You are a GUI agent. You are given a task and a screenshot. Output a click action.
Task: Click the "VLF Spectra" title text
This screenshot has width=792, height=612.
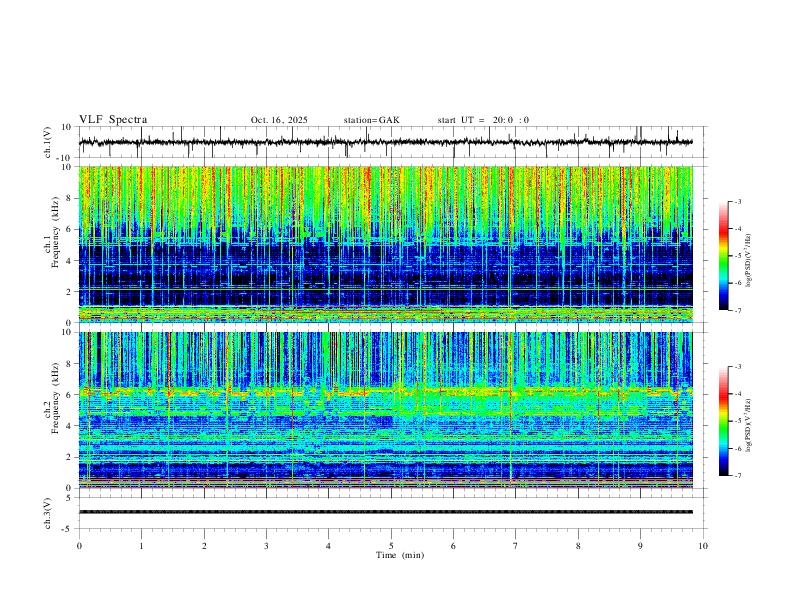(113, 120)
